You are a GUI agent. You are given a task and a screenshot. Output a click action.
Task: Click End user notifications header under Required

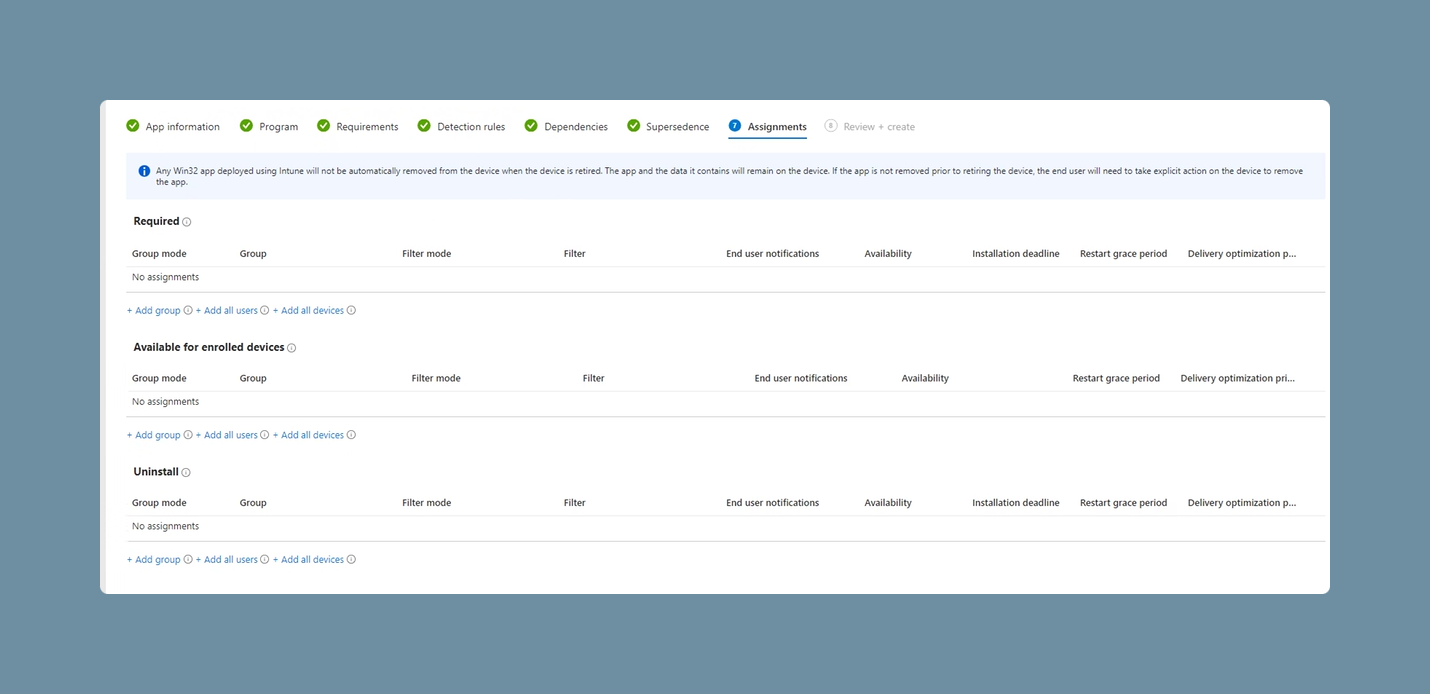click(x=773, y=254)
